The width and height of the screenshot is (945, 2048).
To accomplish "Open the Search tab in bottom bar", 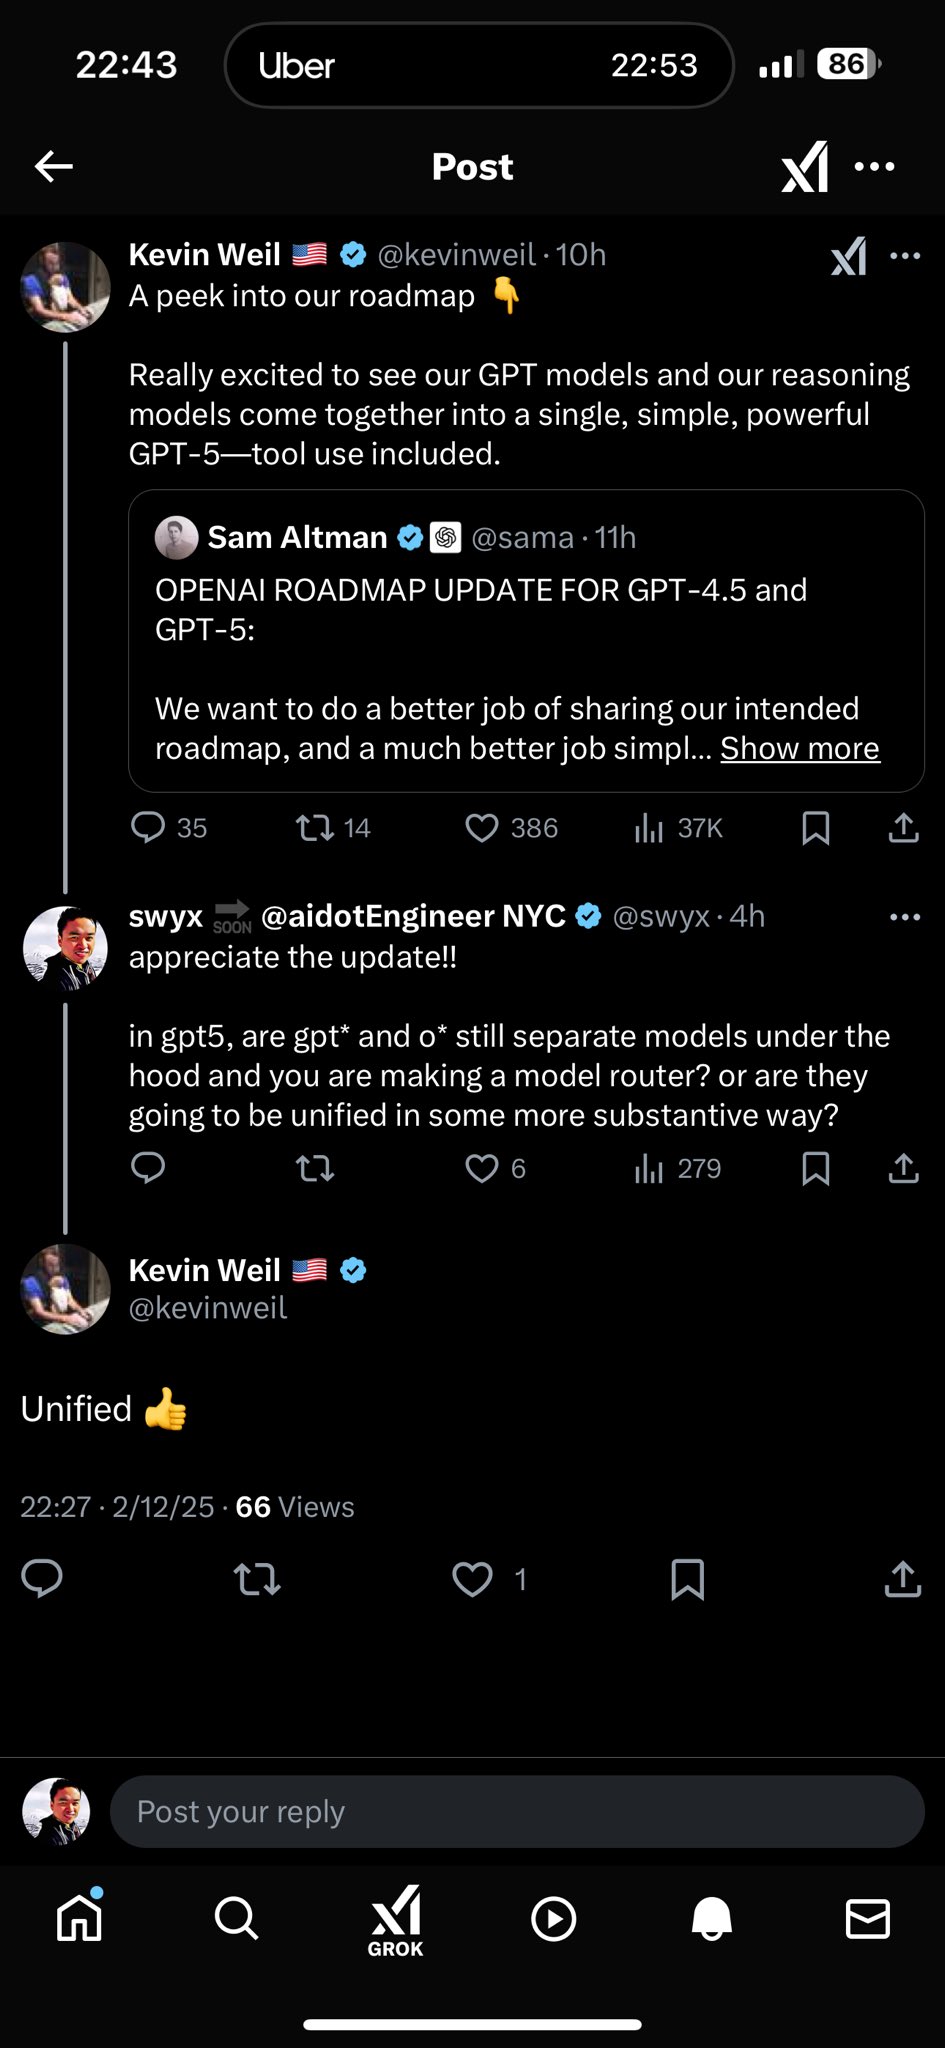I will [236, 1918].
